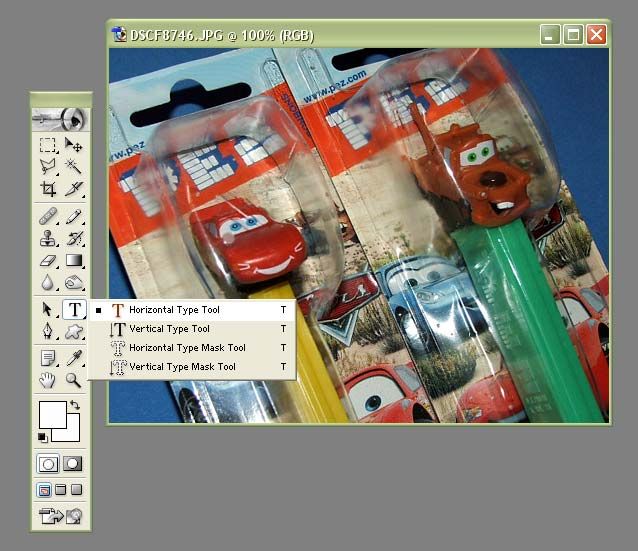Close the DSCF8746.JPG document window
Image resolution: width=638 pixels, height=551 pixels.
(596, 35)
